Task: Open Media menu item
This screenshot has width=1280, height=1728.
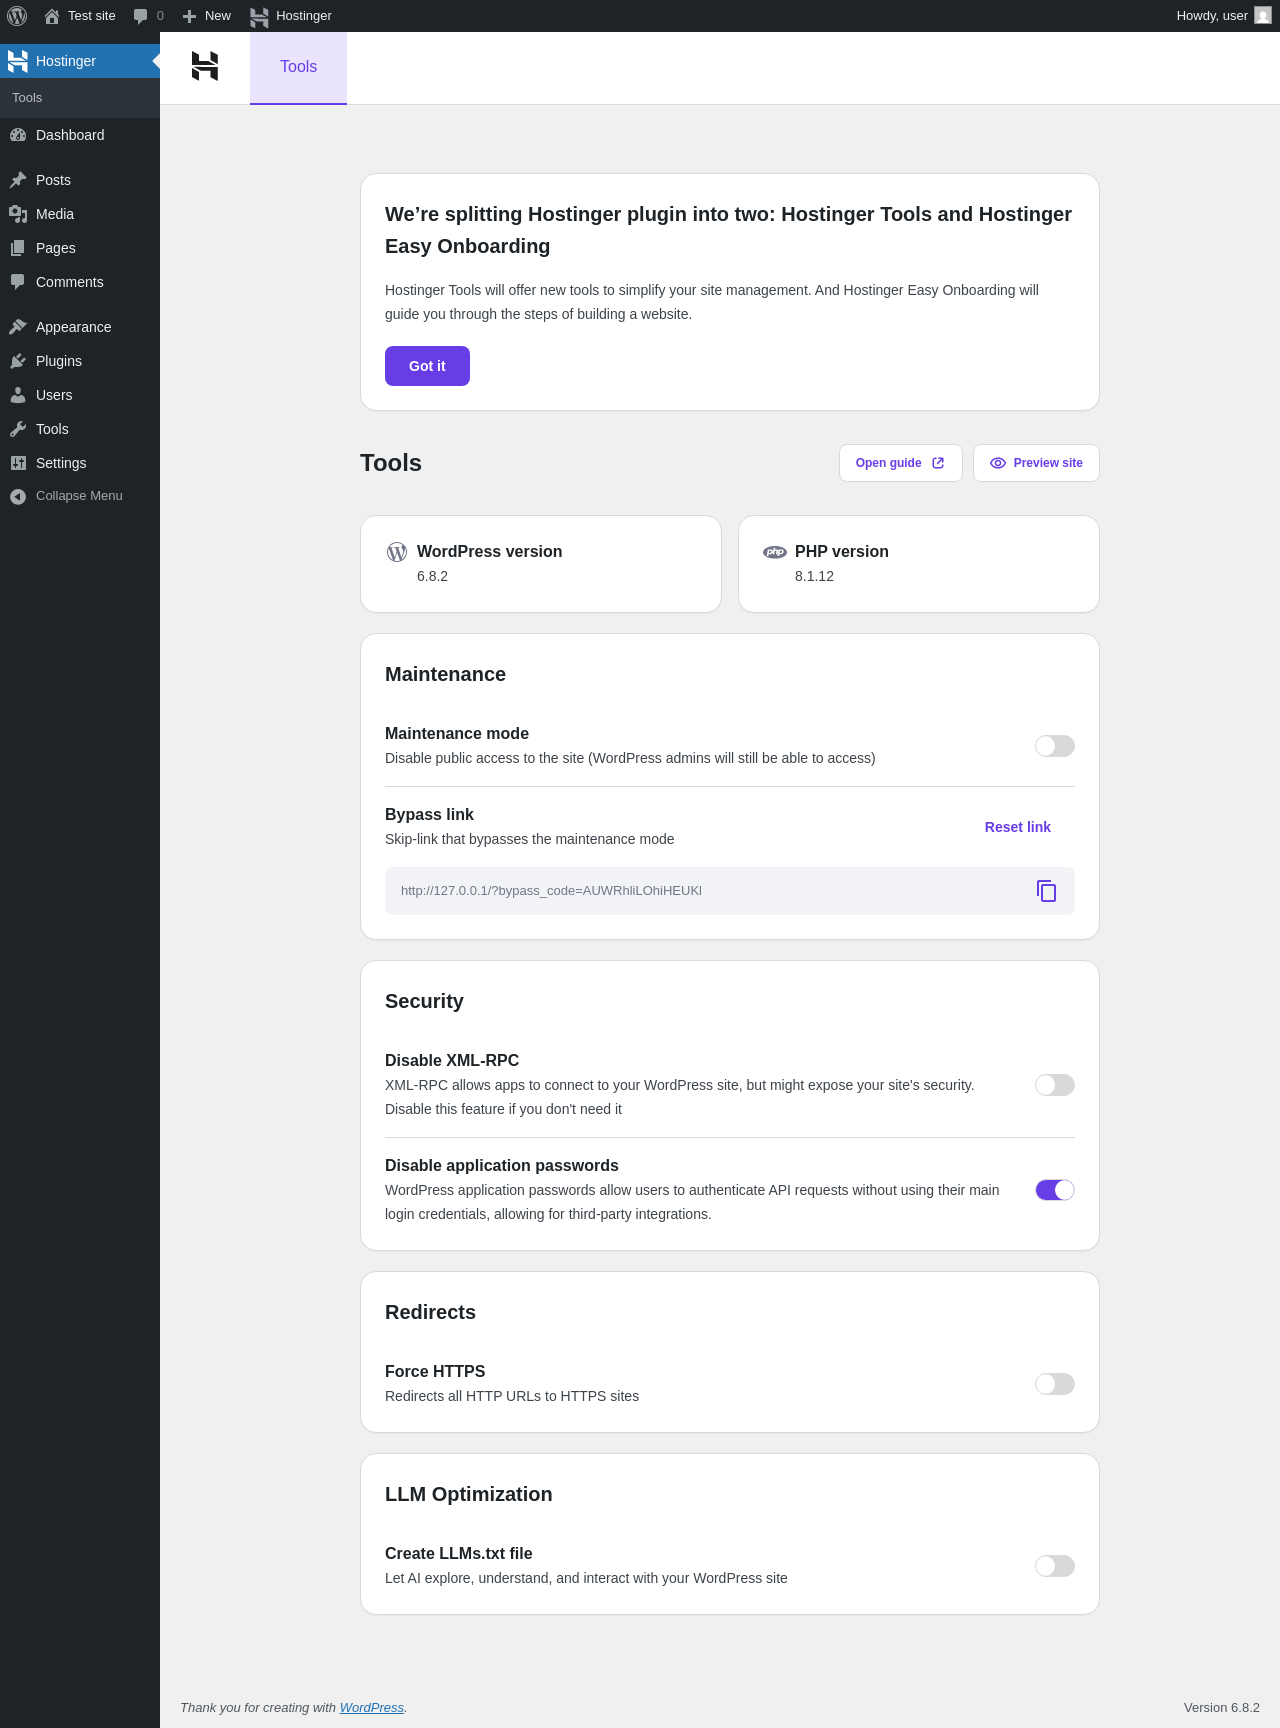Action: coord(80,214)
